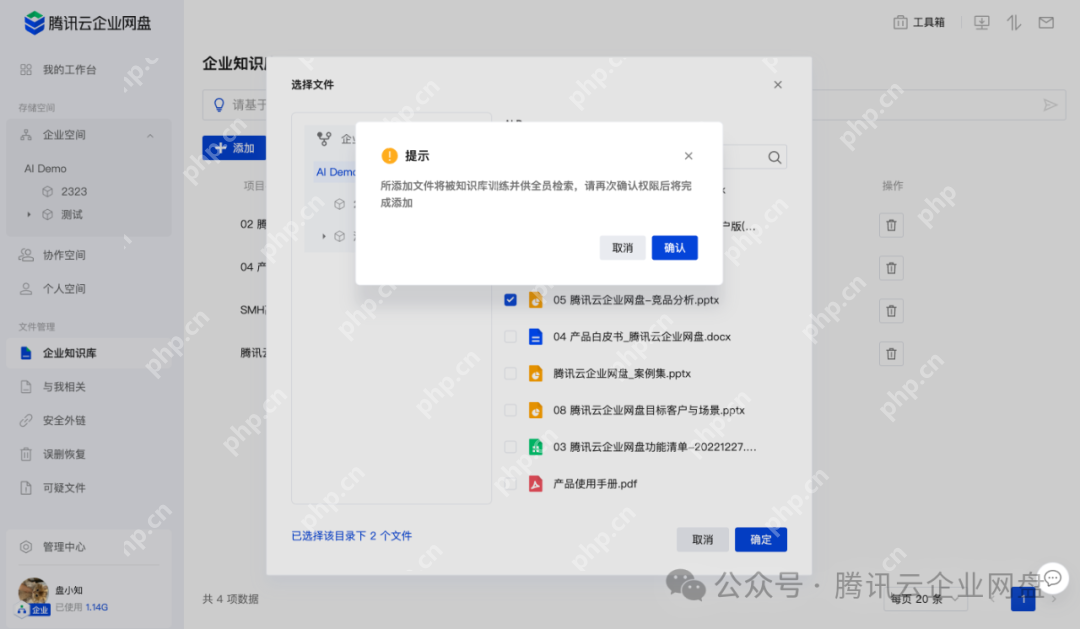Viewport: 1080px width, 629px height.
Task: Check 08 腾讯云企业网盘目标客户与场景.pptx checkbox
Action: 510,410
